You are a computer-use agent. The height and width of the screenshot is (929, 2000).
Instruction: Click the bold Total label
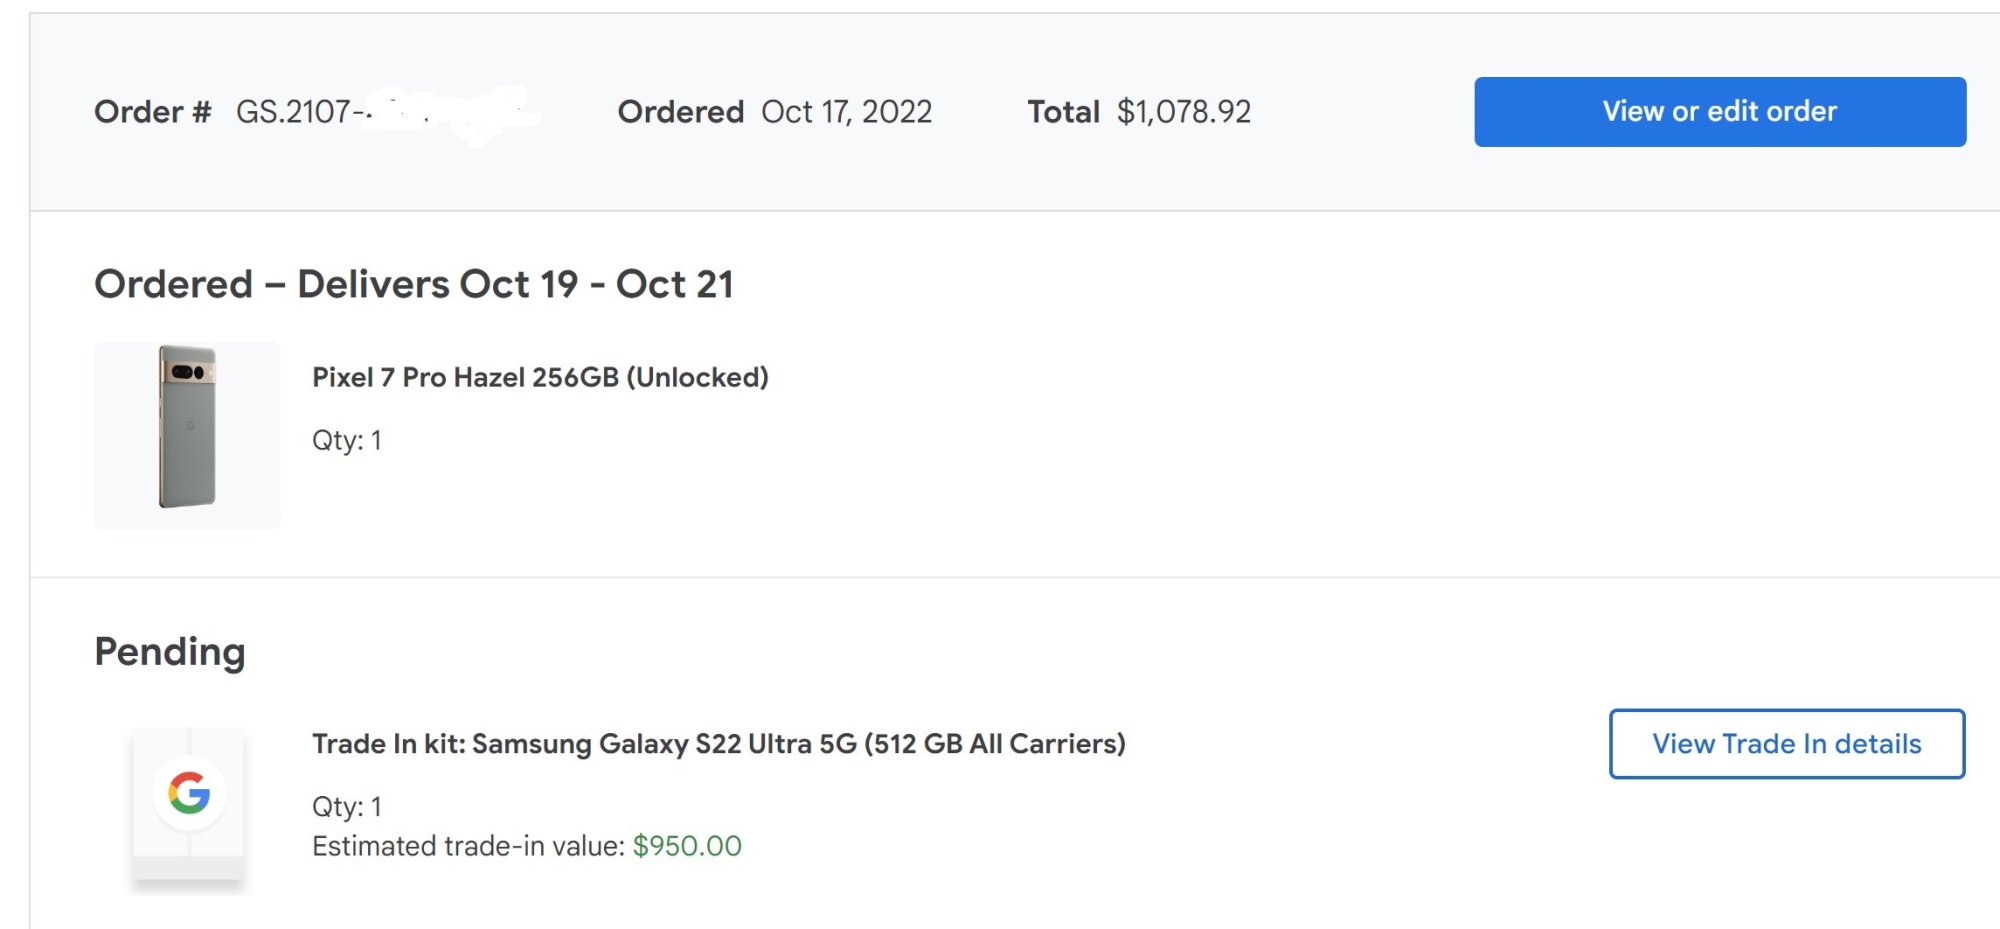pyautogui.click(x=1063, y=112)
